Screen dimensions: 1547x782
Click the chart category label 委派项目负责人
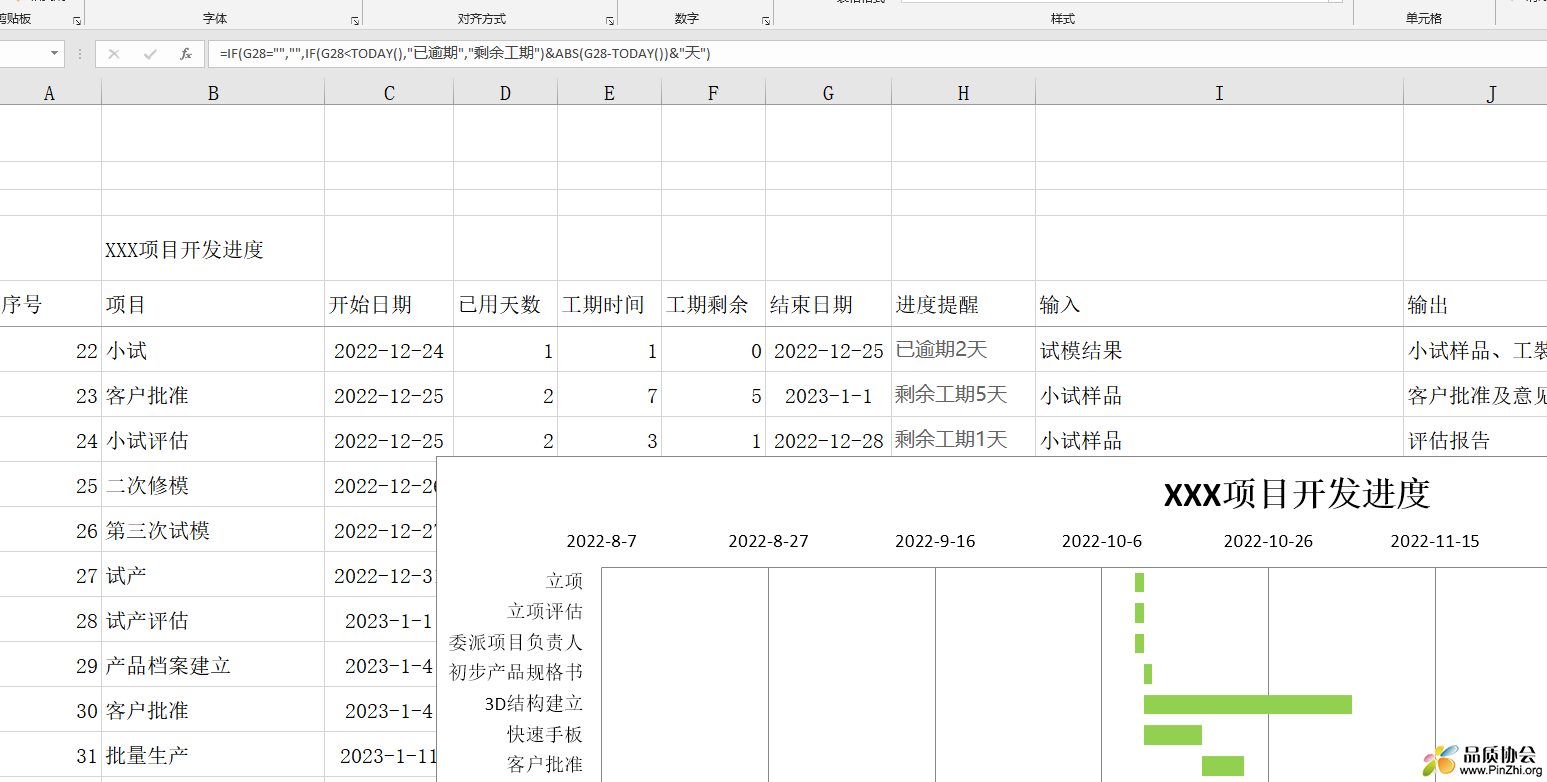click(515, 642)
